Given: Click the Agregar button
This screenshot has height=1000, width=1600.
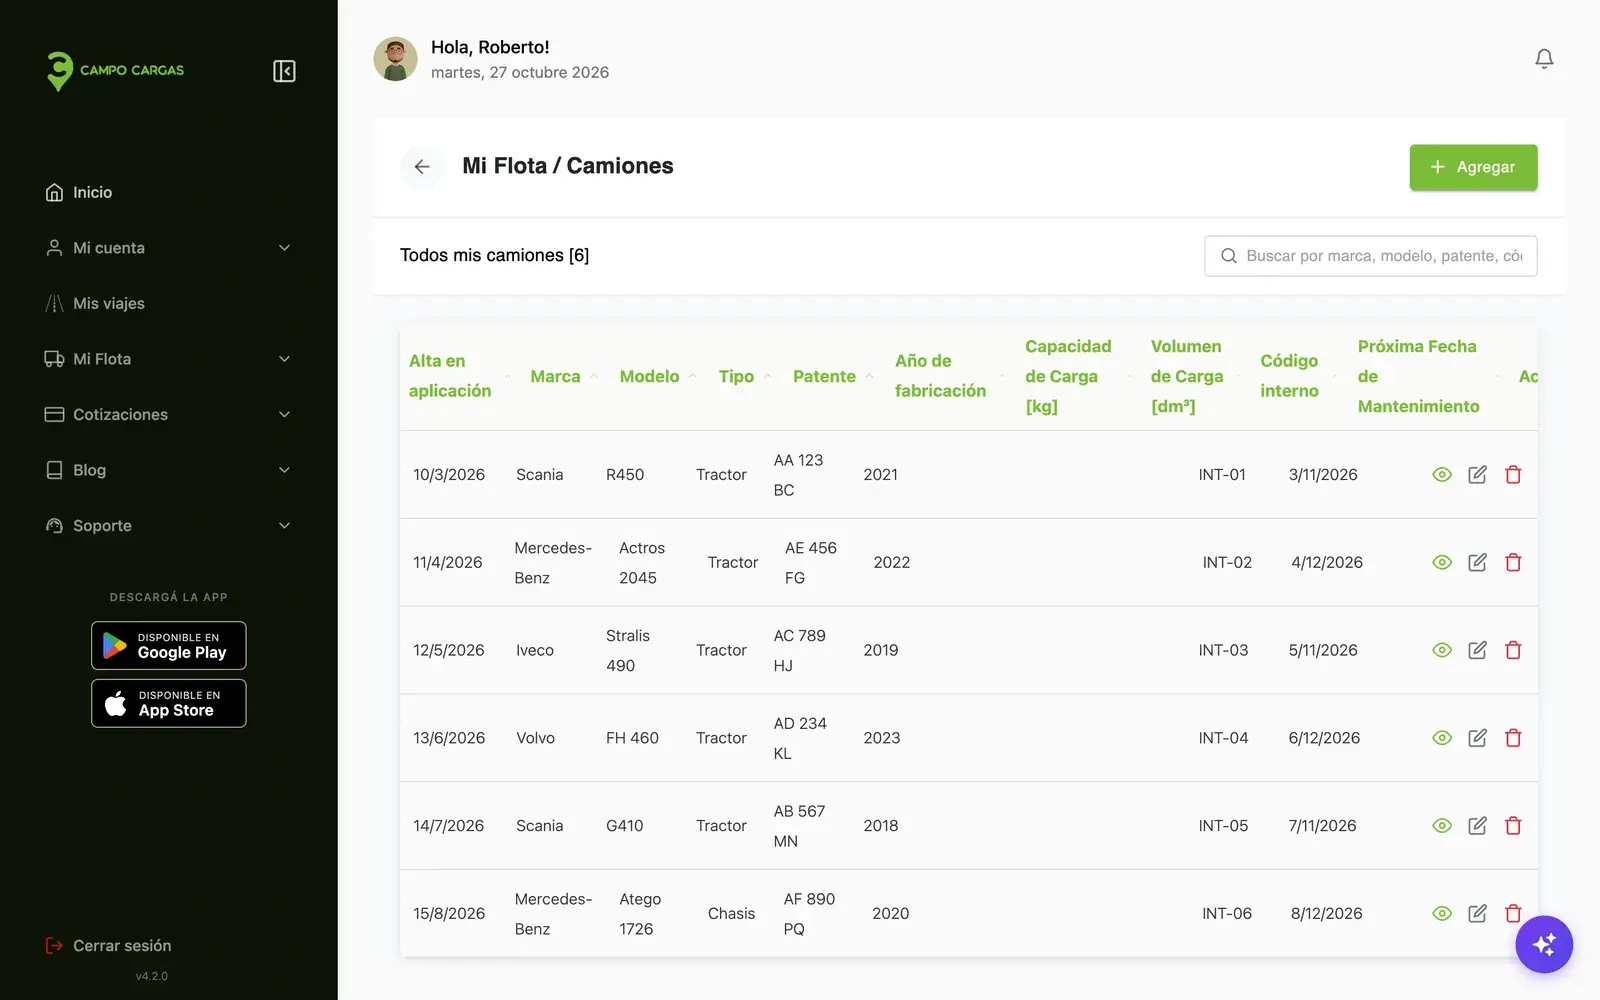Looking at the screenshot, I should (x=1473, y=168).
